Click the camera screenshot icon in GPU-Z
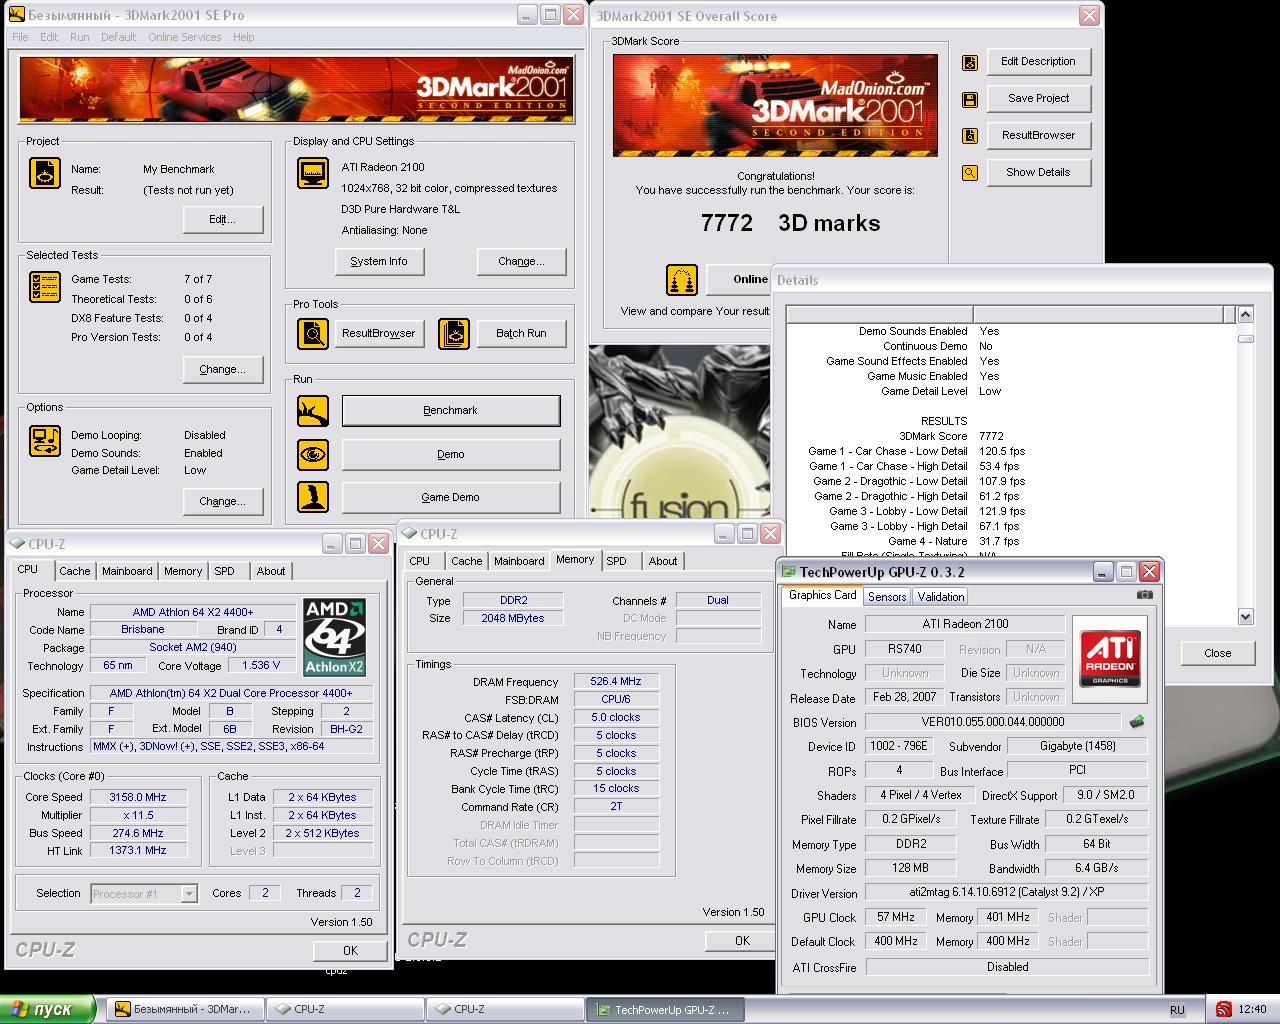Viewport: 1280px width, 1024px height. point(1144,595)
